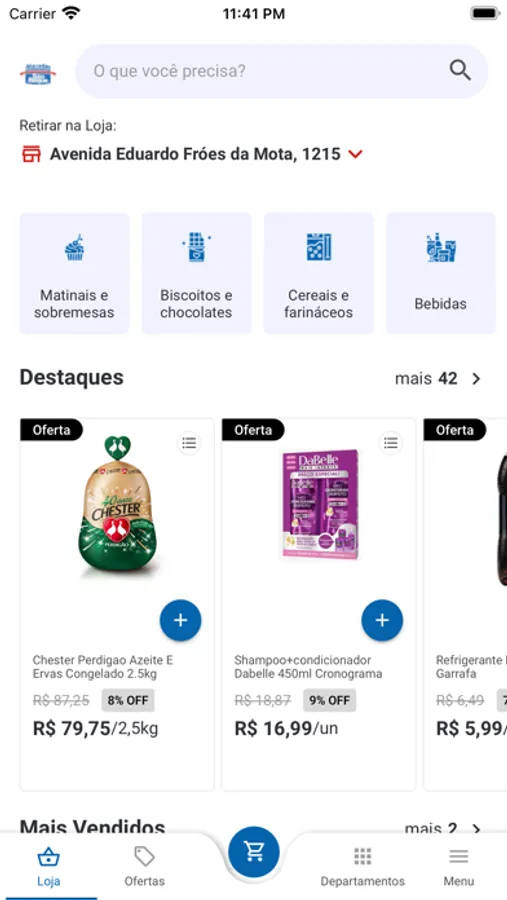507x900 pixels.
Task: Open the center shopping cart button
Action: (253, 852)
